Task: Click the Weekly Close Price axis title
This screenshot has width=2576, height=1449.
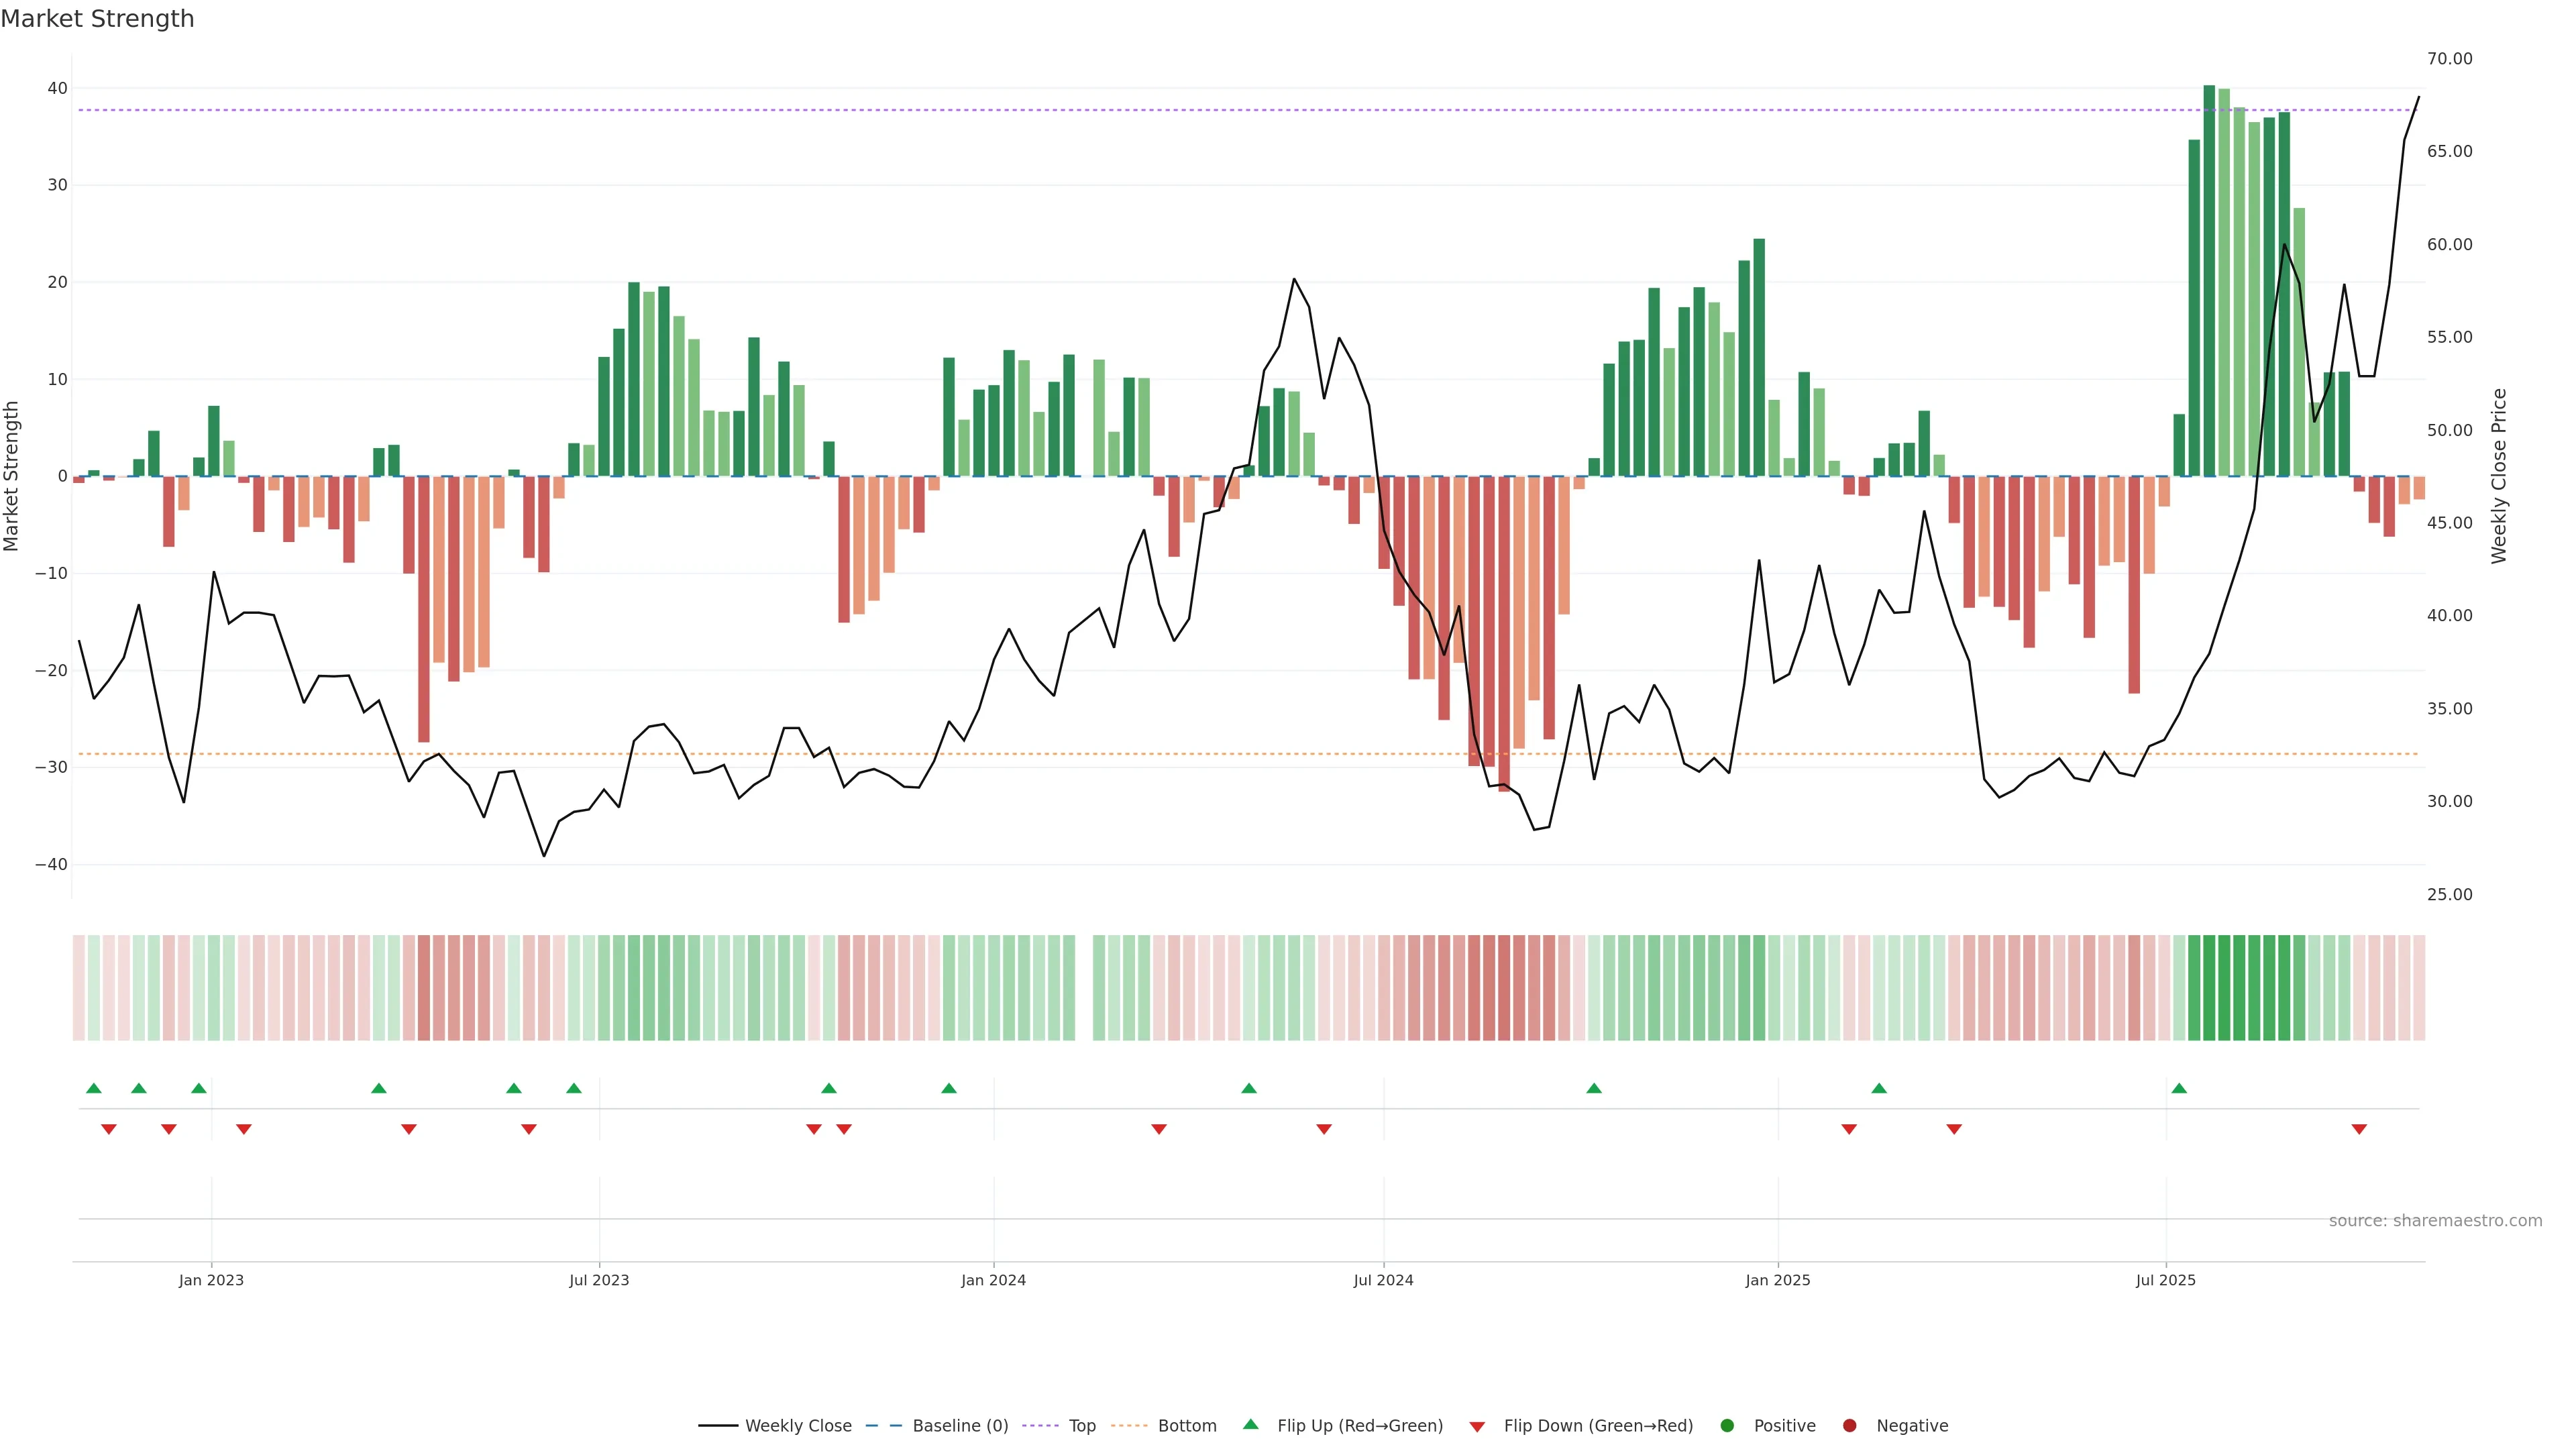Action: pos(2499,476)
